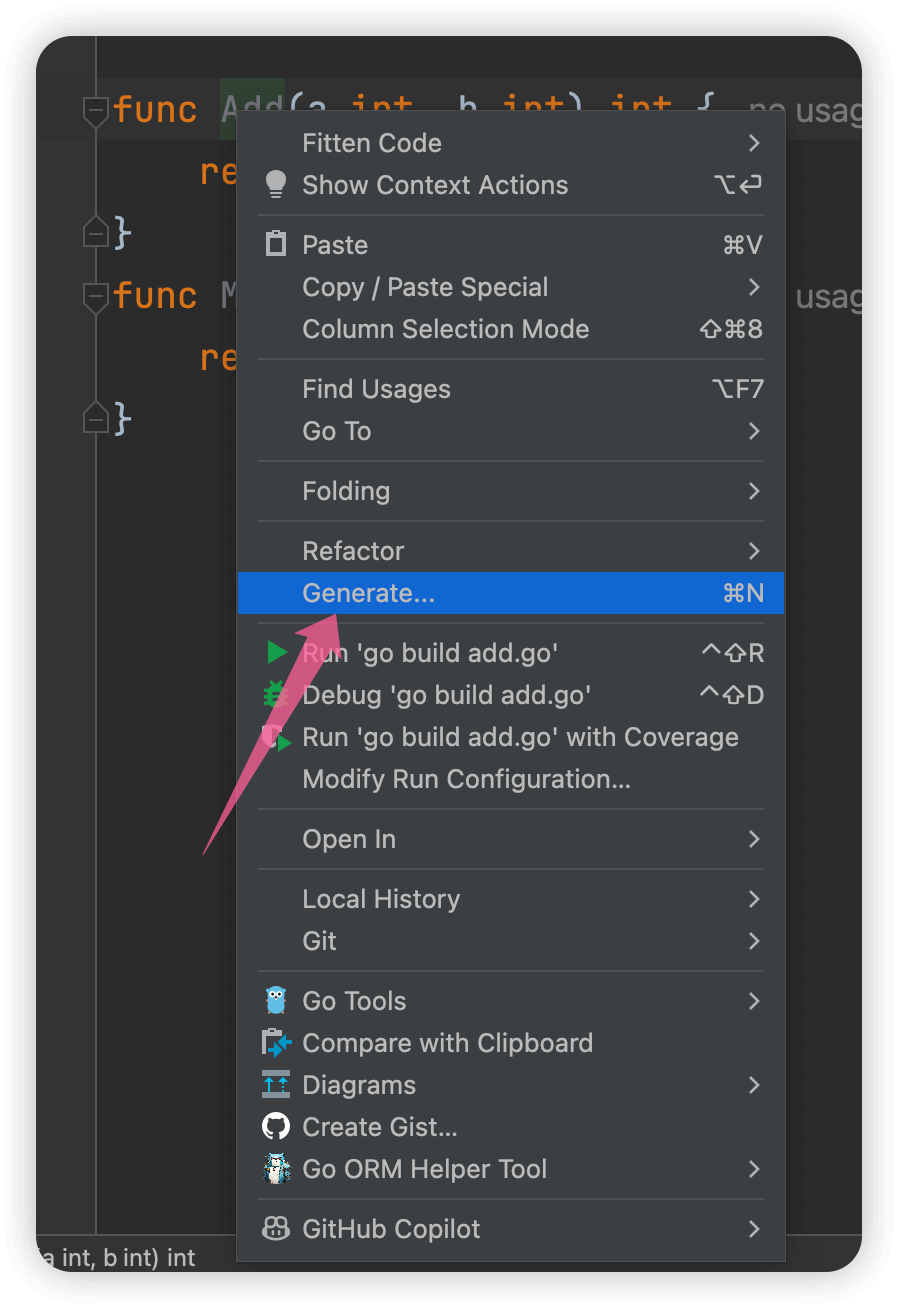The image size is (898, 1308).
Task: Click Modify Run Configuration... entry
Action: pos(466,779)
